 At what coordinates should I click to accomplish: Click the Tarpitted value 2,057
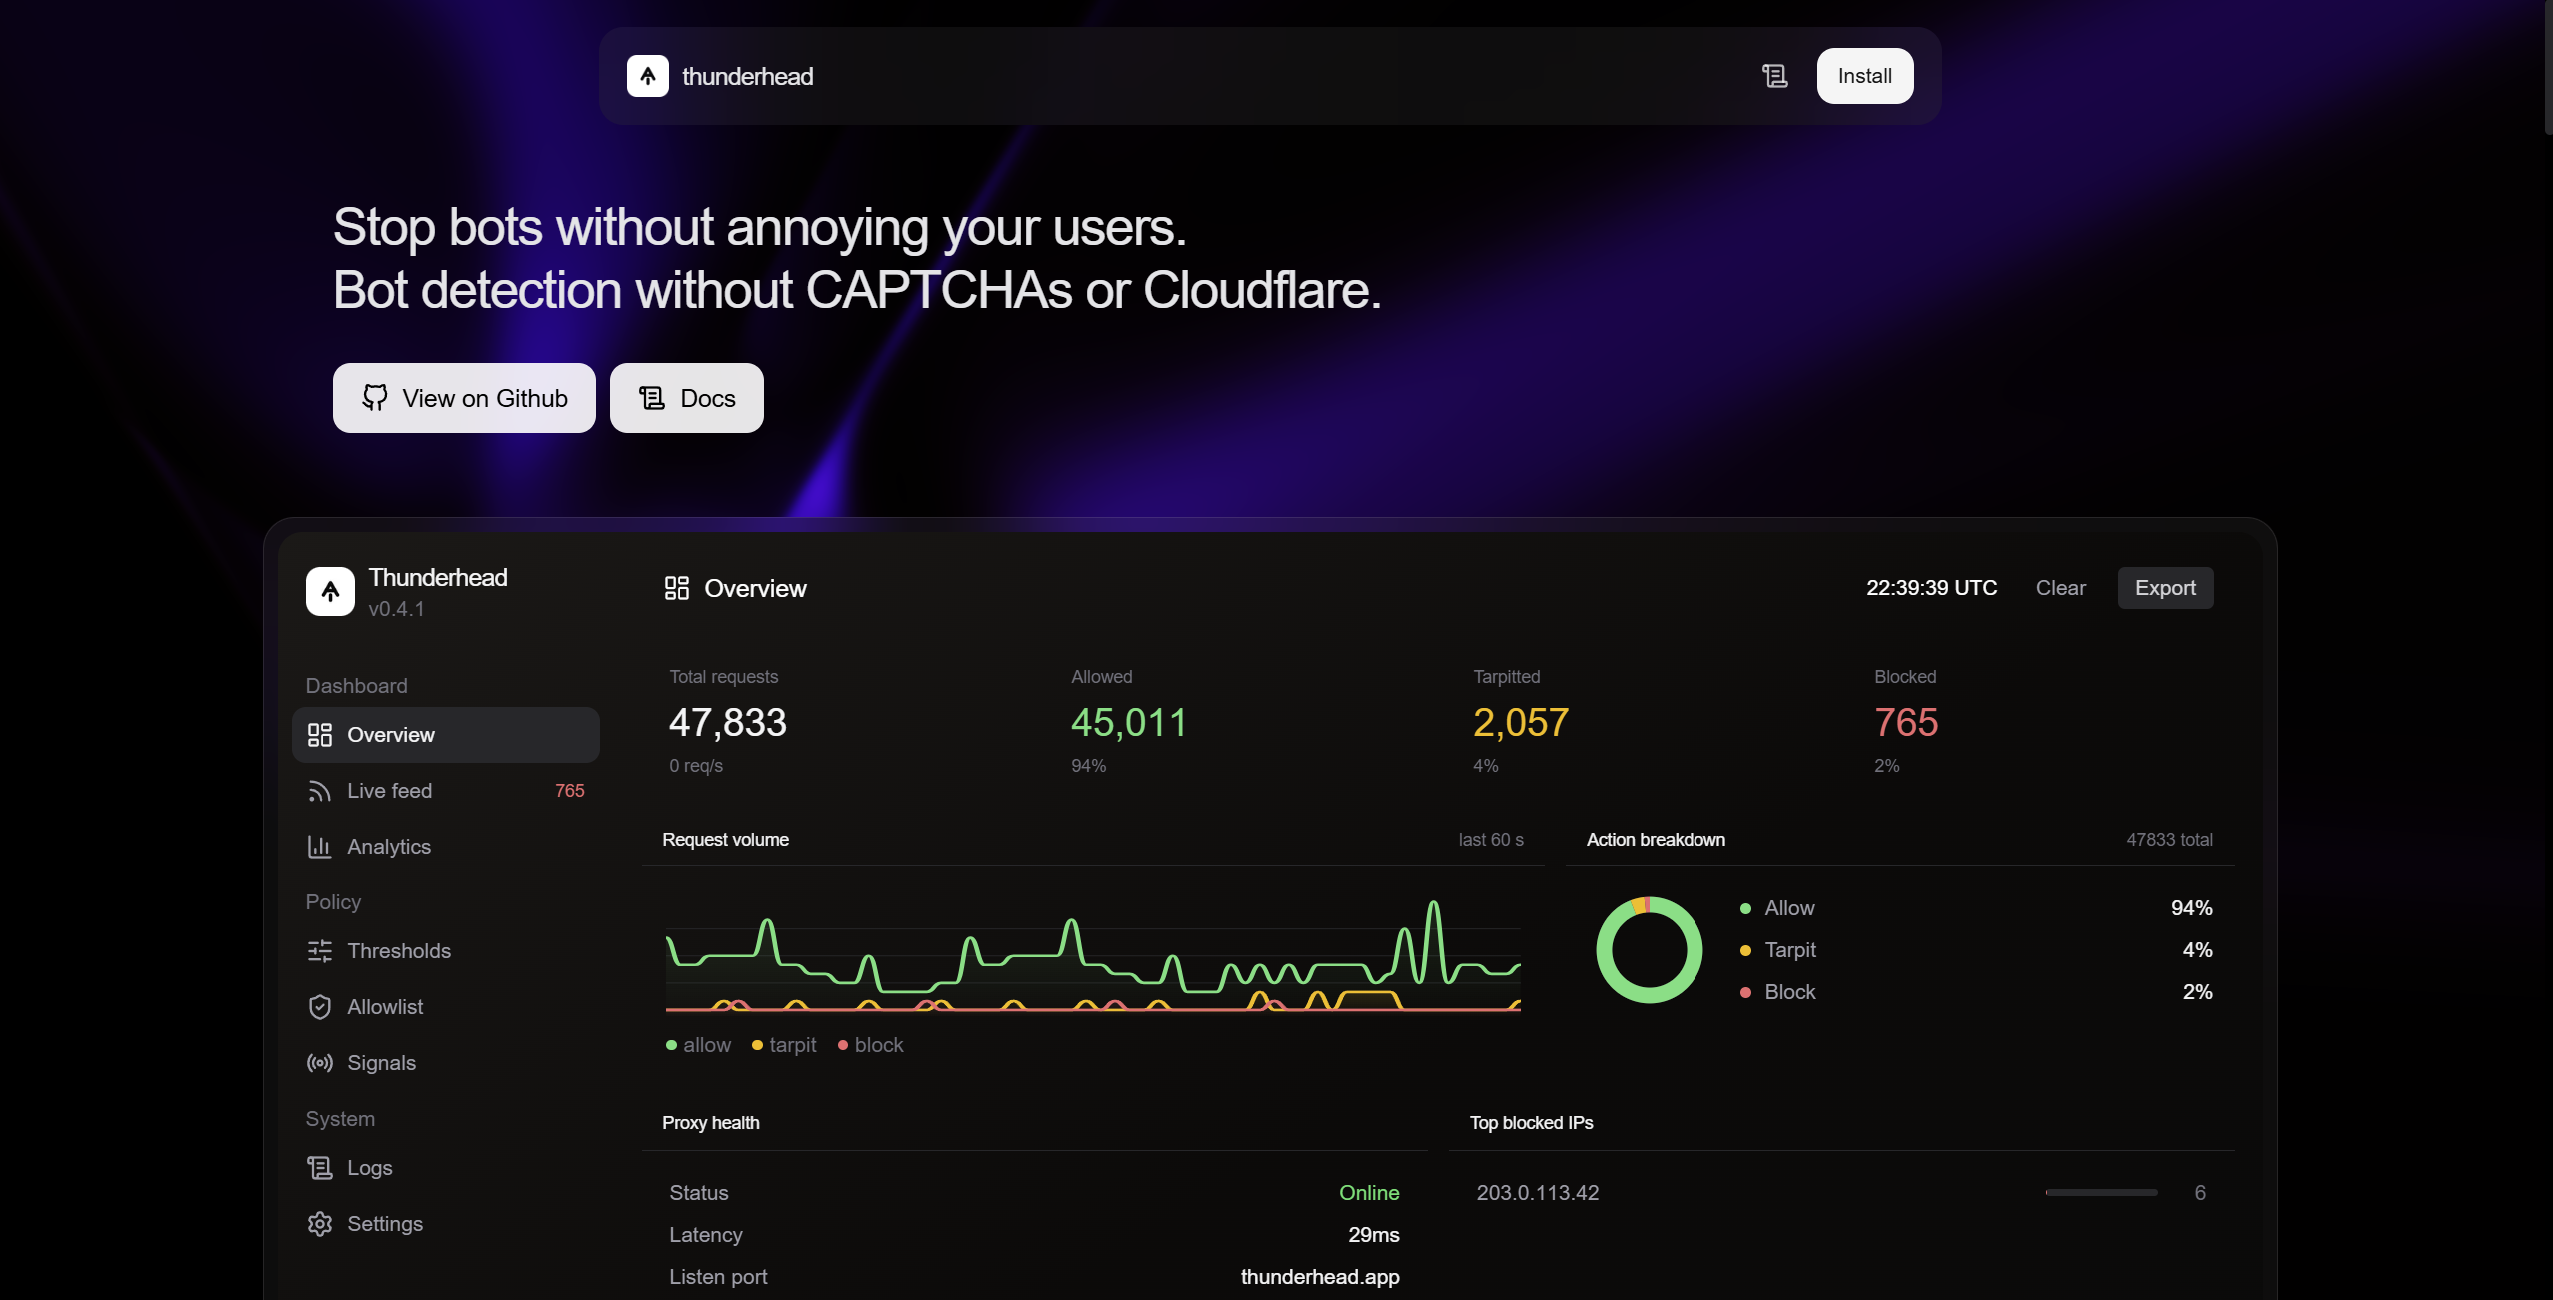tap(1521, 722)
